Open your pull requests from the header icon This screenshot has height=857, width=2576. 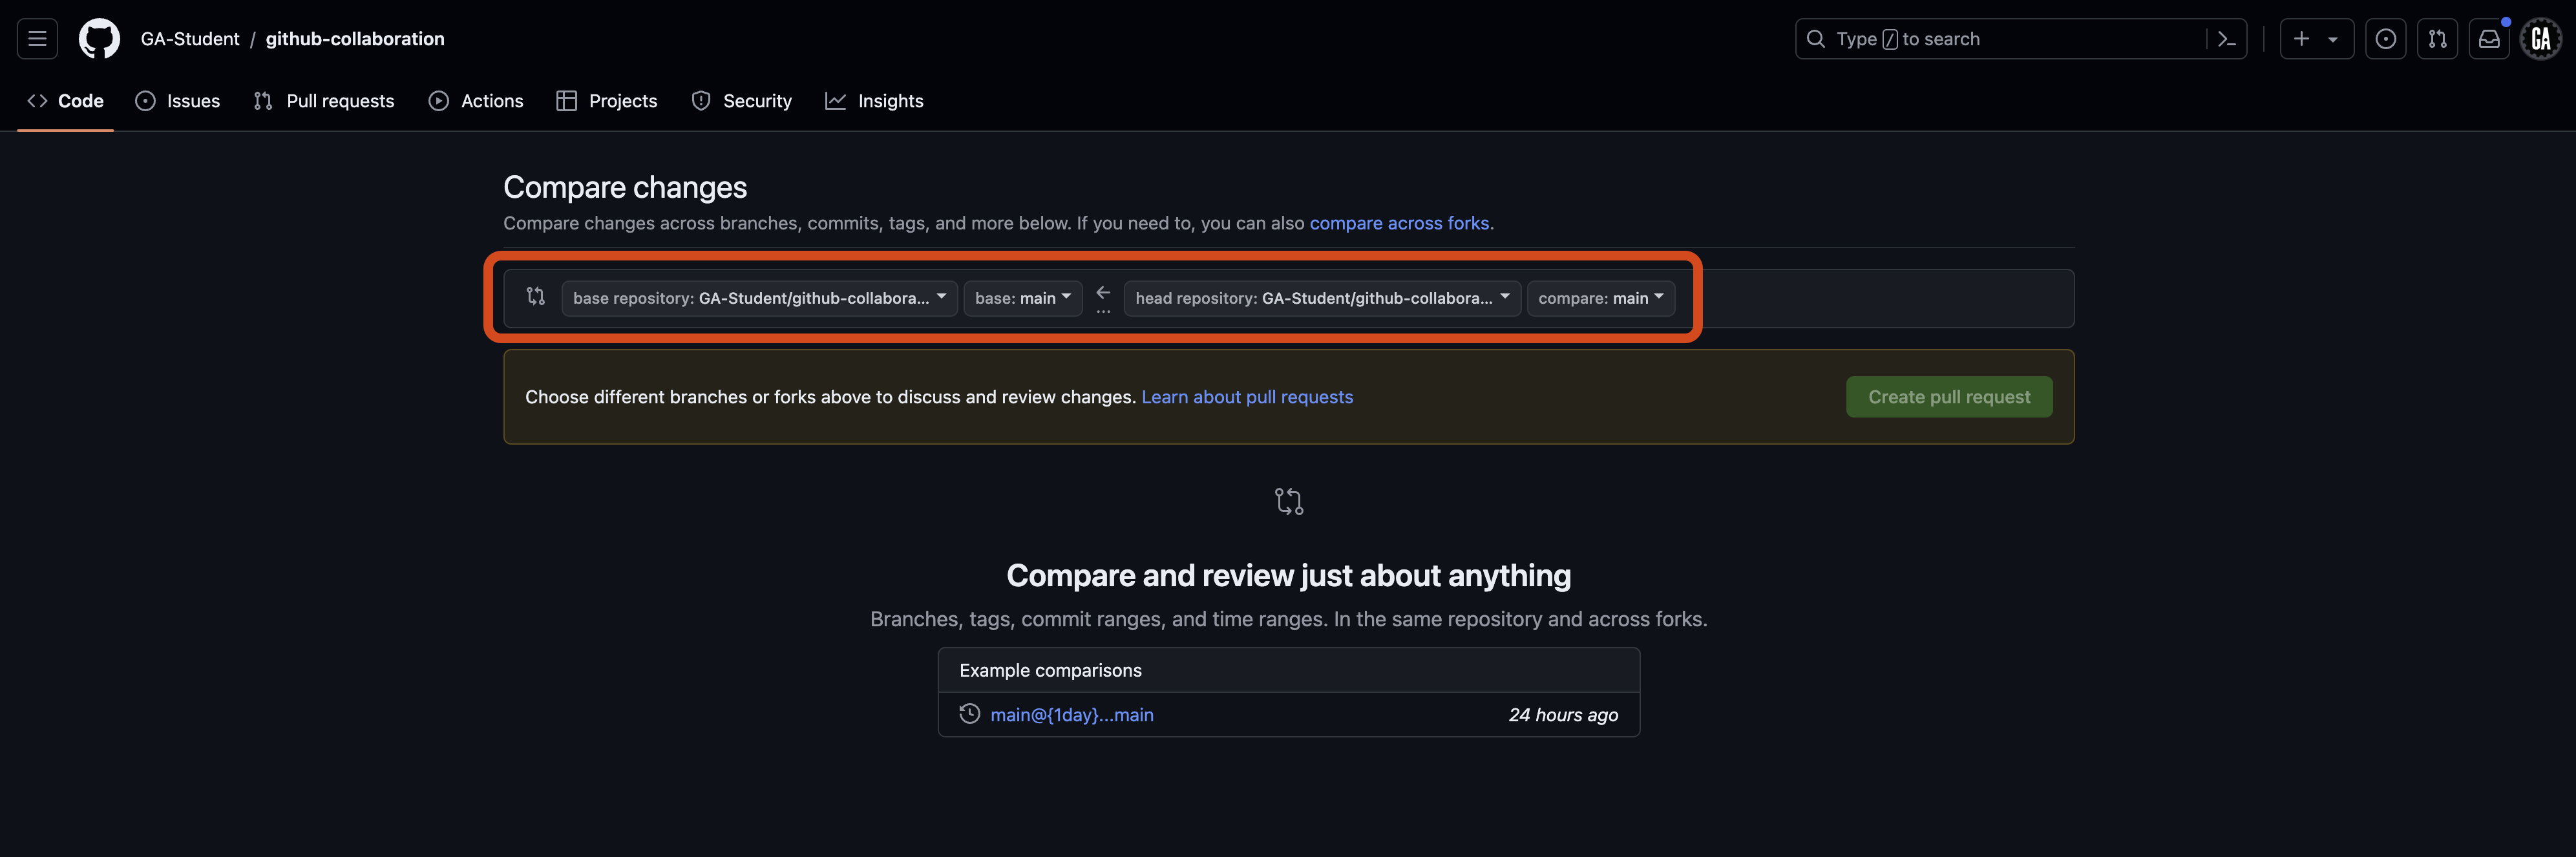coord(2437,38)
